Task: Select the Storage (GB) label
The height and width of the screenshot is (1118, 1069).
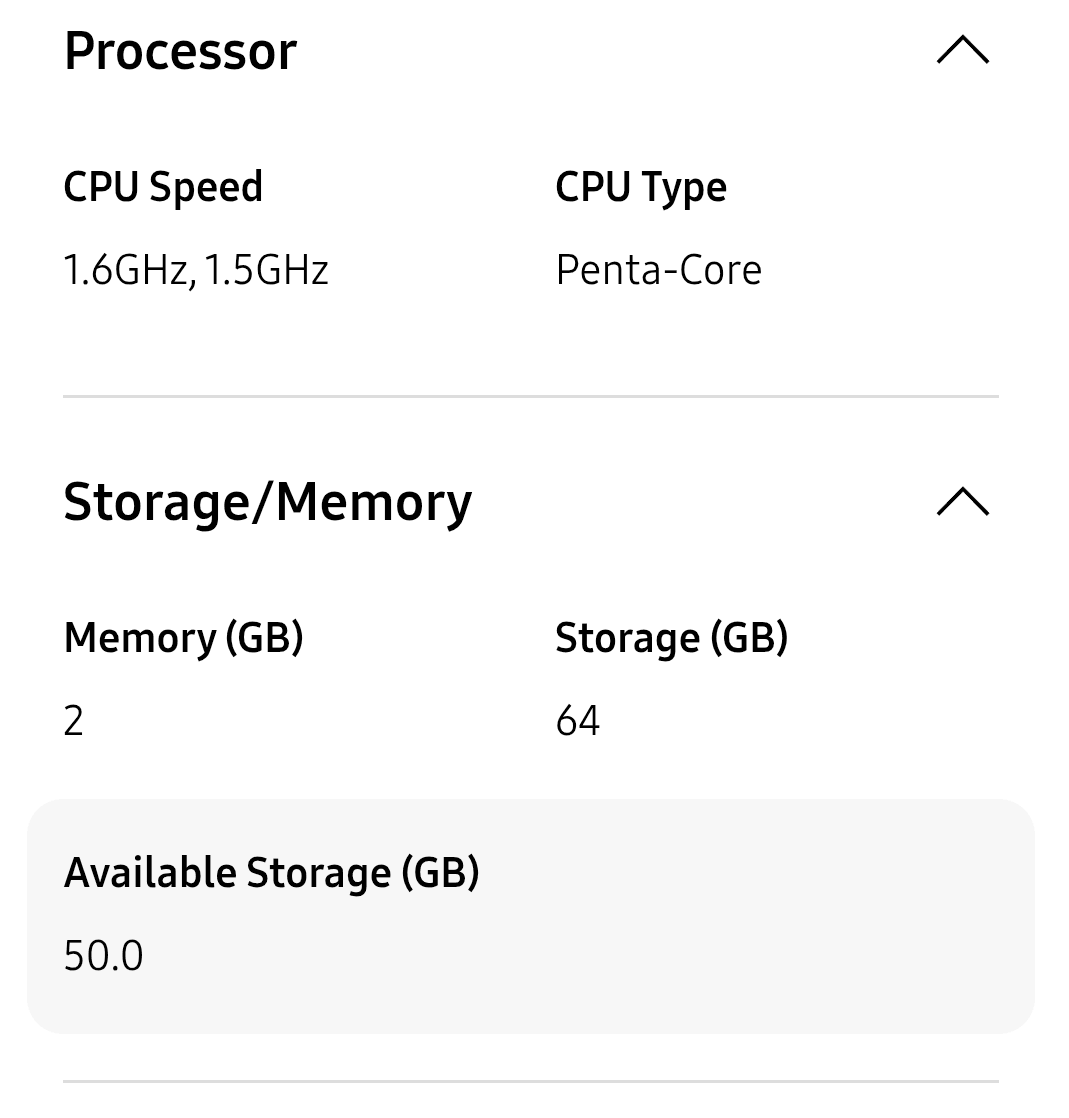Action: [x=671, y=638]
